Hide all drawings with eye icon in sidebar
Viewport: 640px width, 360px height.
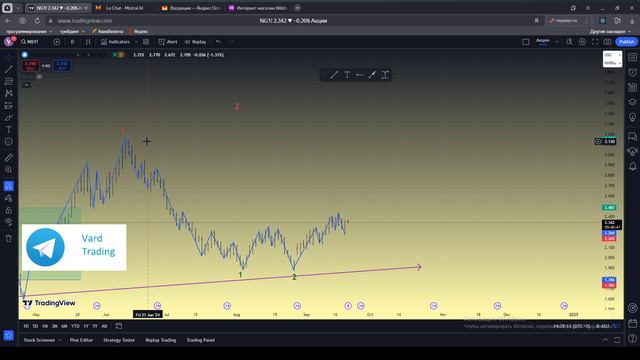pyautogui.click(x=9, y=222)
